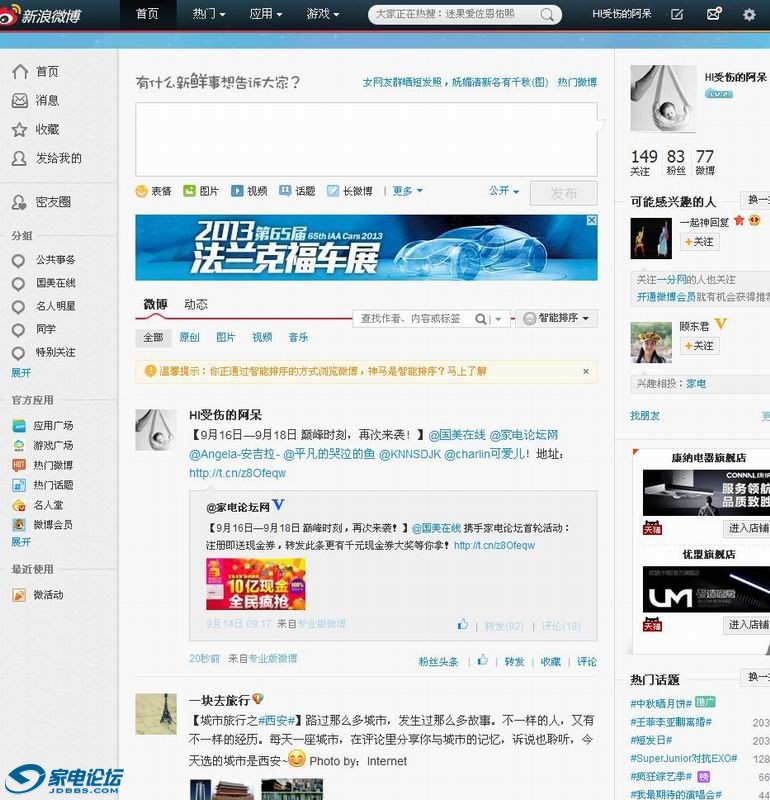Click the 转发 link under the post

(x=514, y=662)
